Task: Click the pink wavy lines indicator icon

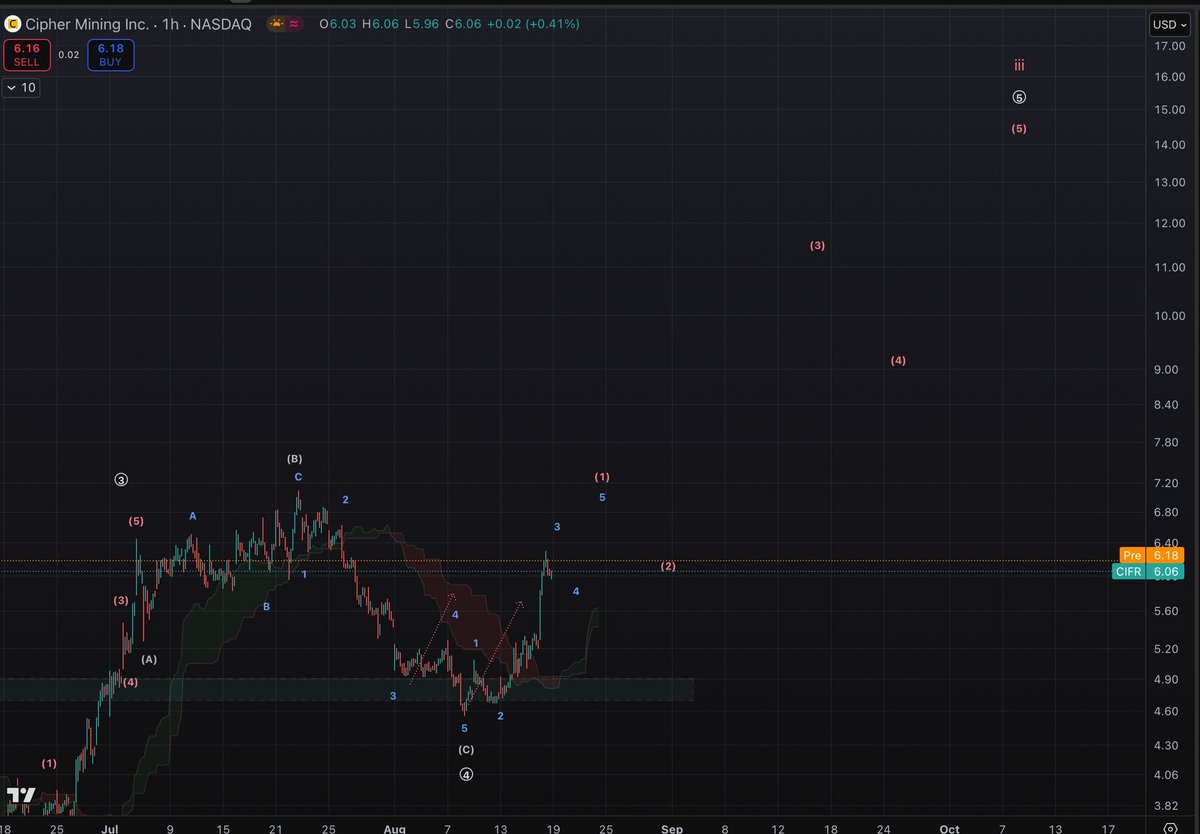Action: pyautogui.click(x=295, y=23)
